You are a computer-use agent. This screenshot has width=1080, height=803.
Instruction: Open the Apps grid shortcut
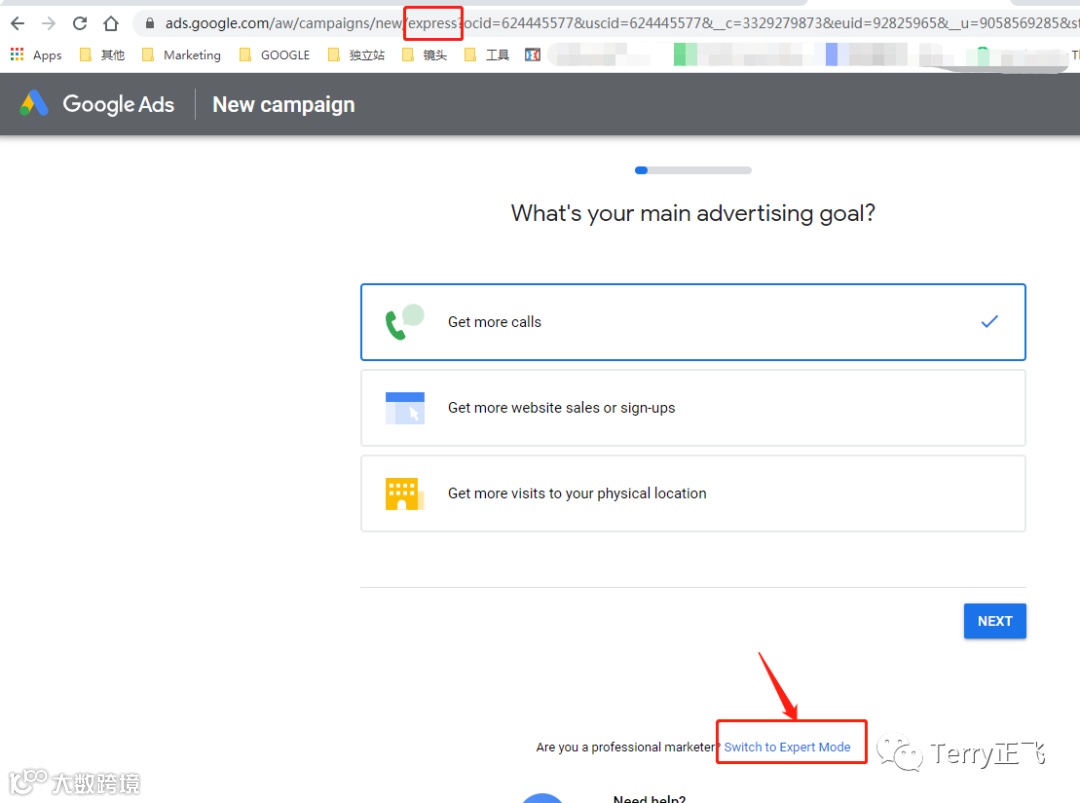click(x=36, y=54)
